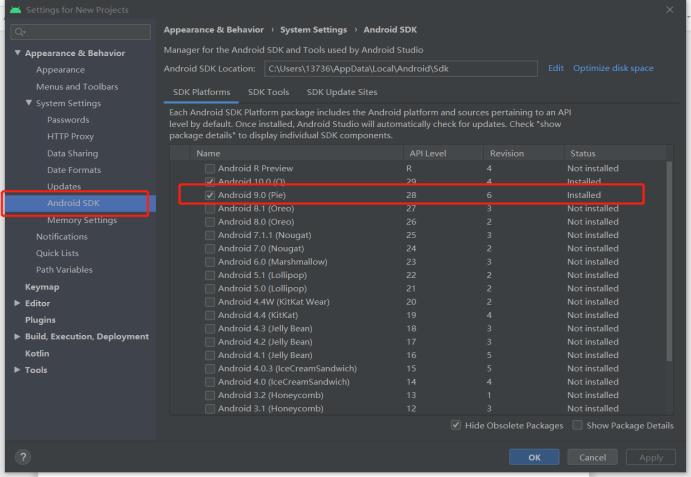Click the OK button
The width and height of the screenshot is (691, 477).
[x=534, y=457]
